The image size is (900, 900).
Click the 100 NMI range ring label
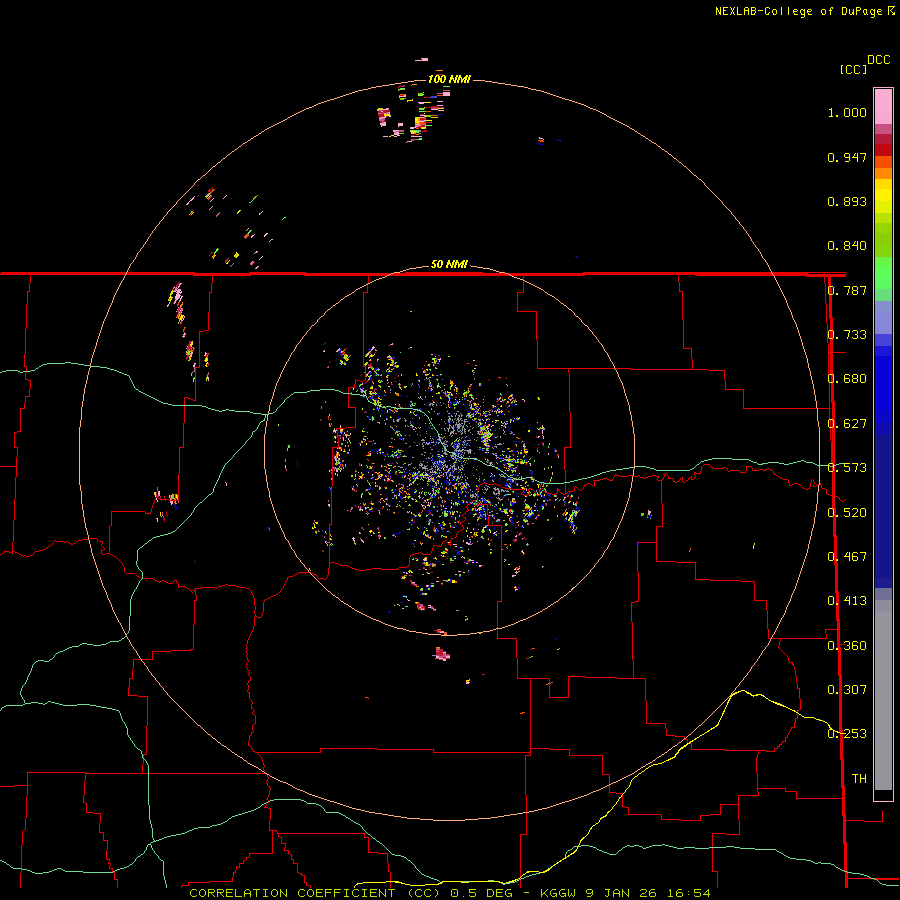[449, 79]
